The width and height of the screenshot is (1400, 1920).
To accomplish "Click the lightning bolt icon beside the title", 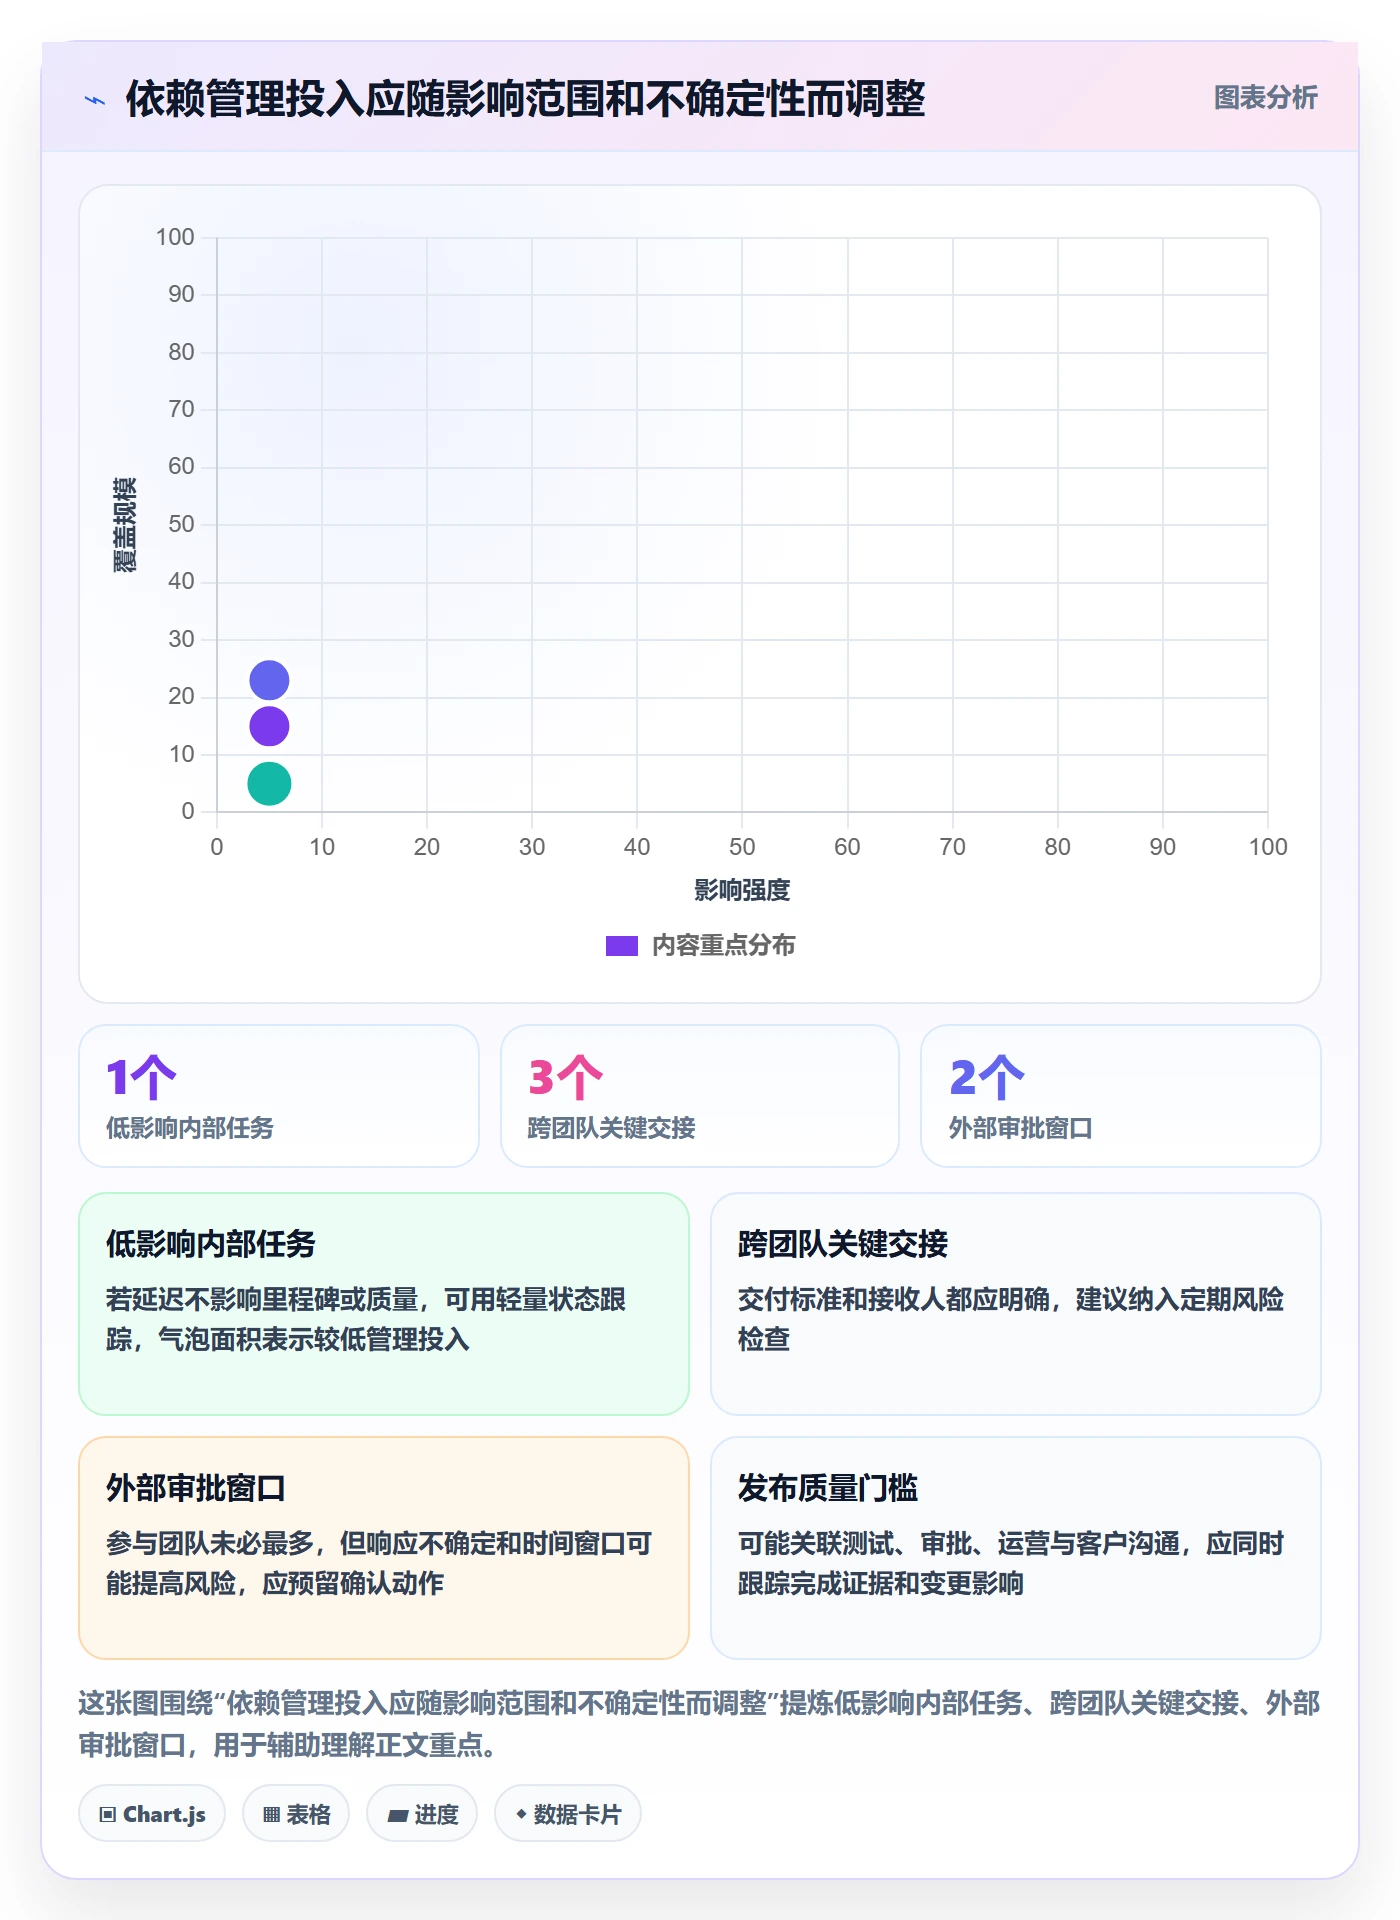I will pyautogui.click(x=95, y=100).
